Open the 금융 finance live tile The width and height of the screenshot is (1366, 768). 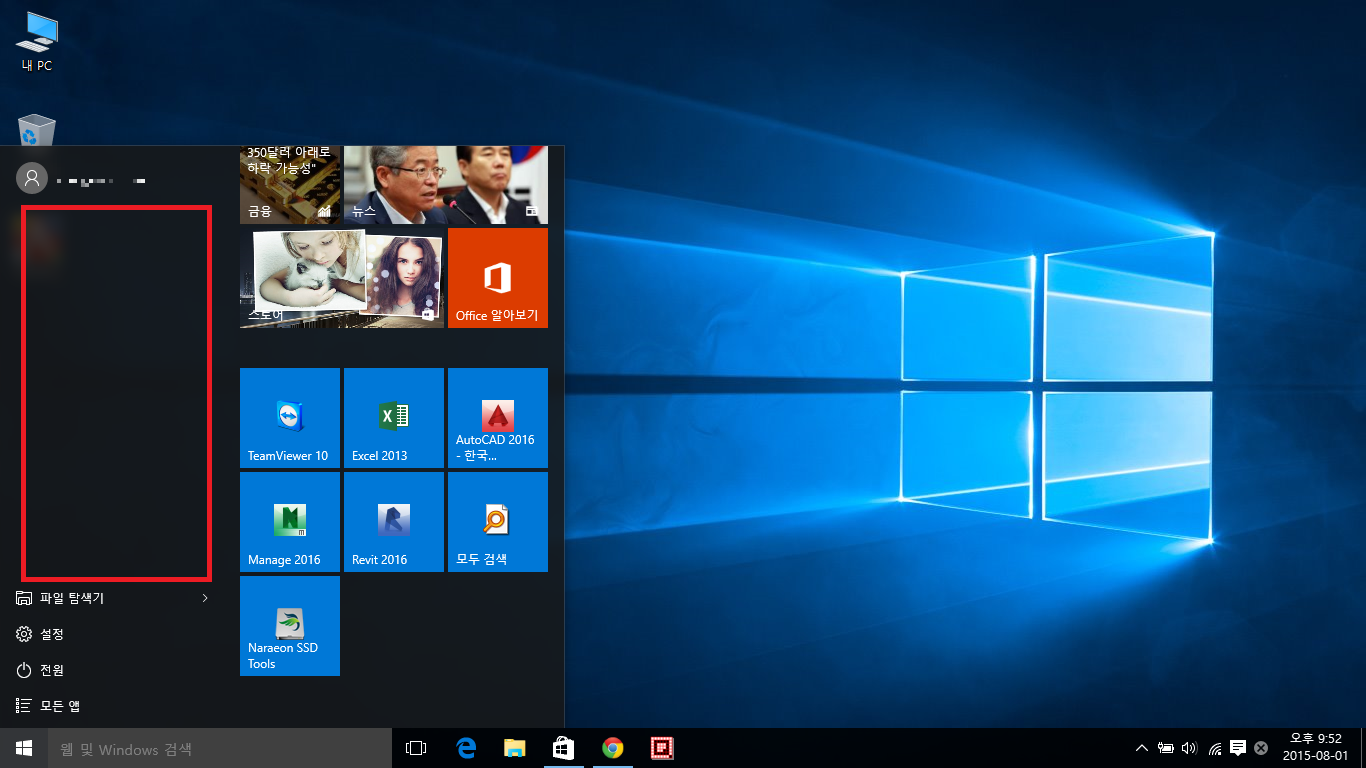coord(290,184)
